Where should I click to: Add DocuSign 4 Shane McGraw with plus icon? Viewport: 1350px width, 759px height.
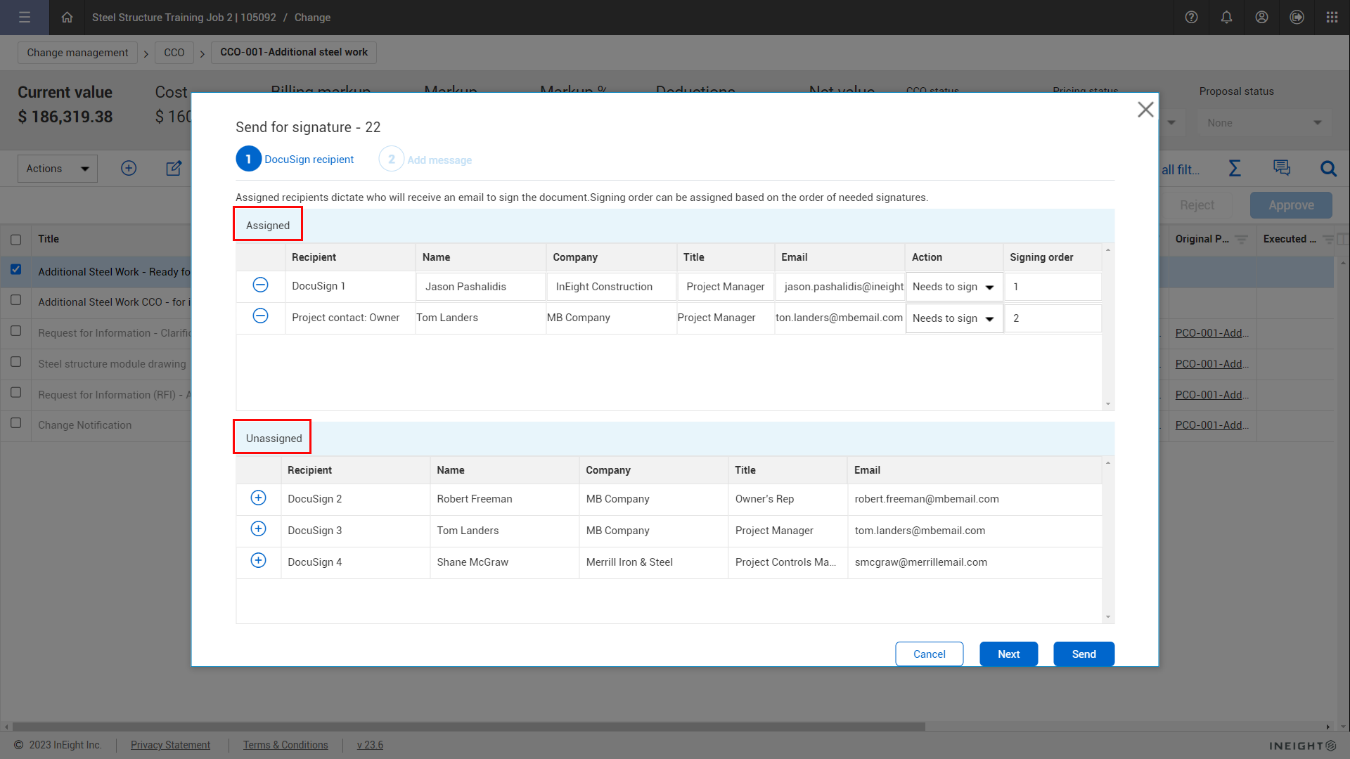pyautogui.click(x=258, y=561)
